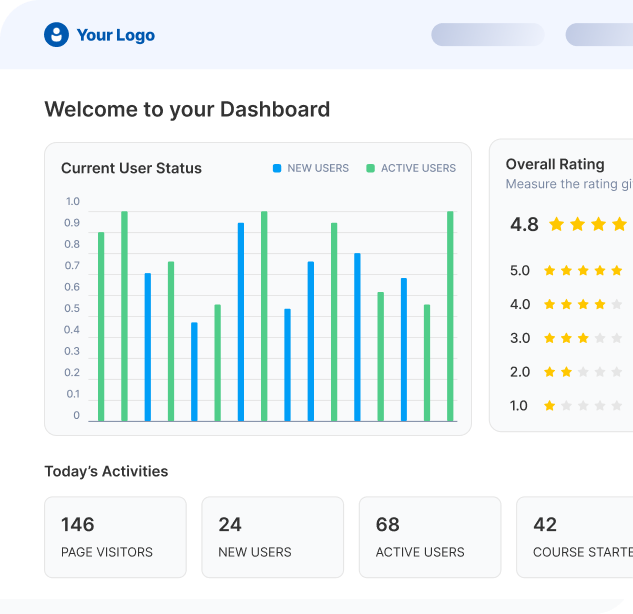Click the green Active Users legend swatch
The width and height of the screenshot is (633, 614).
click(370, 168)
